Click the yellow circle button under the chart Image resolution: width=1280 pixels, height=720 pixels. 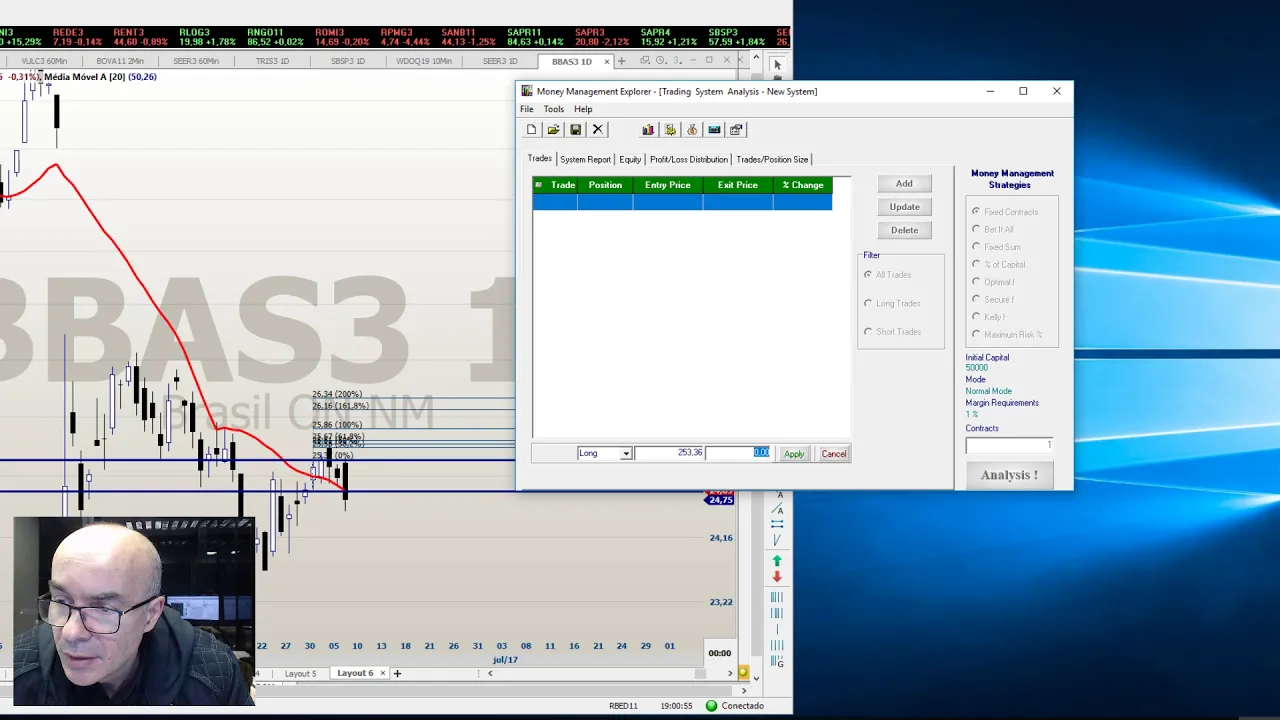tap(743, 673)
